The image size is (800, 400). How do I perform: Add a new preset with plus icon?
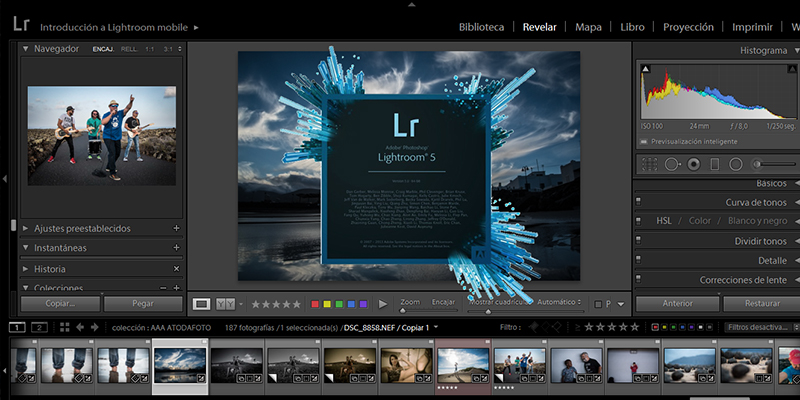[x=177, y=229]
